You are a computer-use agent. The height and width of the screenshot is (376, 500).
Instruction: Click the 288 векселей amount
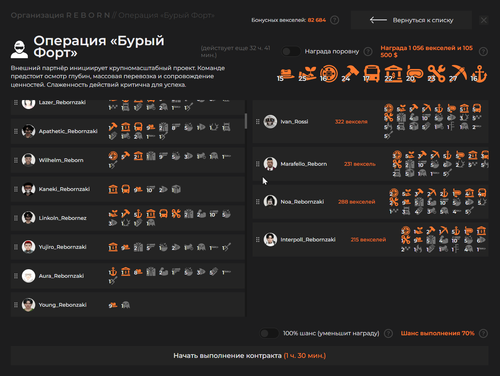pyautogui.click(x=356, y=202)
